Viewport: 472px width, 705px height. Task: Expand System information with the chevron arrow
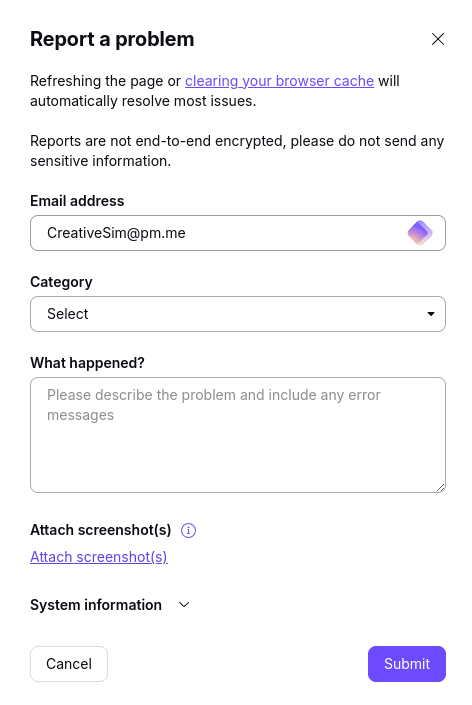pyautogui.click(x=184, y=605)
